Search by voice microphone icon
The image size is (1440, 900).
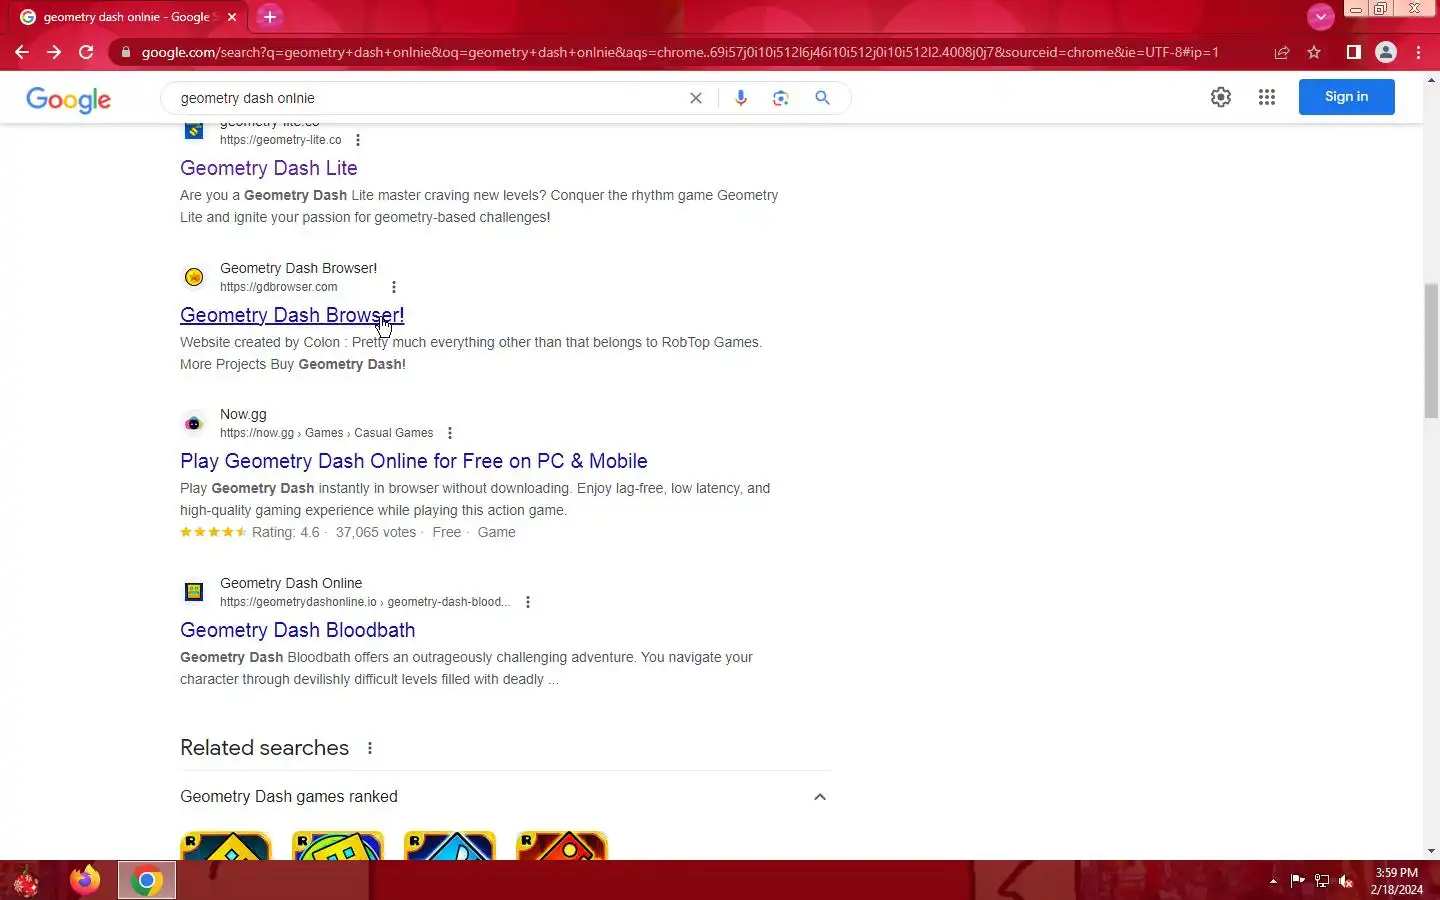click(741, 98)
